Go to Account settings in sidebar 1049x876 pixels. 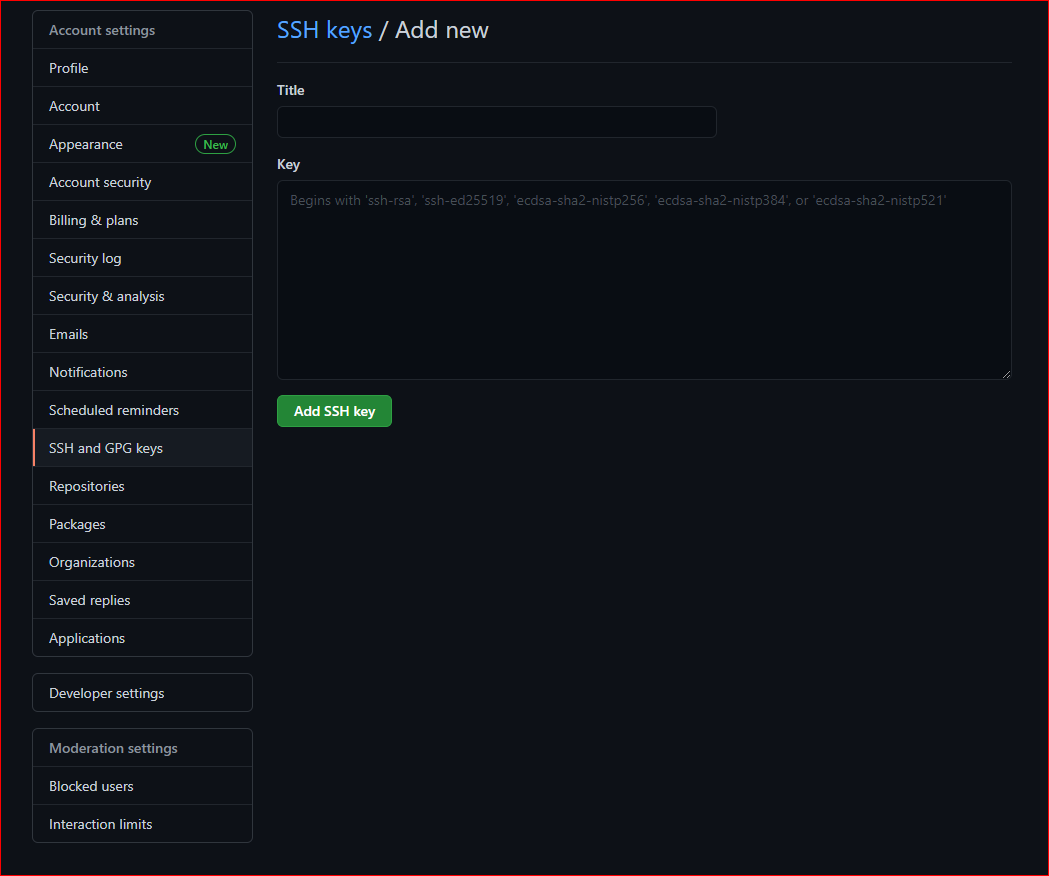tap(75, 106)
